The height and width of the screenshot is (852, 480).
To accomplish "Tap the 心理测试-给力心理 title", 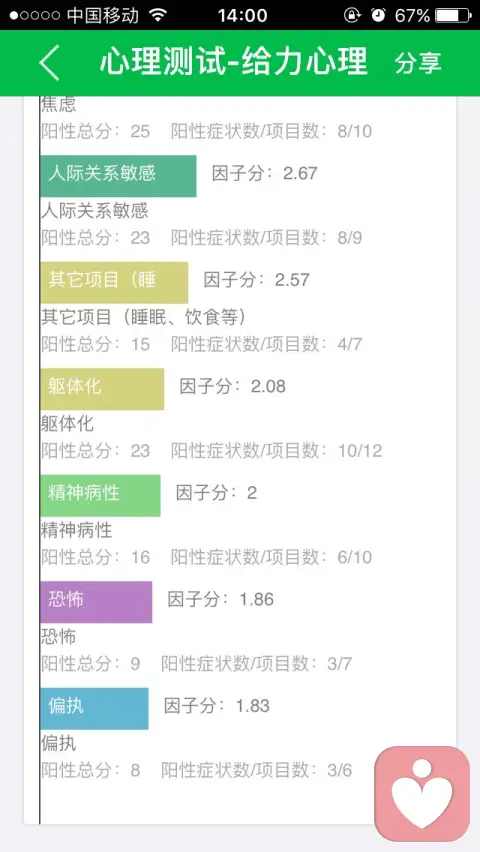I will click(234, 62).
